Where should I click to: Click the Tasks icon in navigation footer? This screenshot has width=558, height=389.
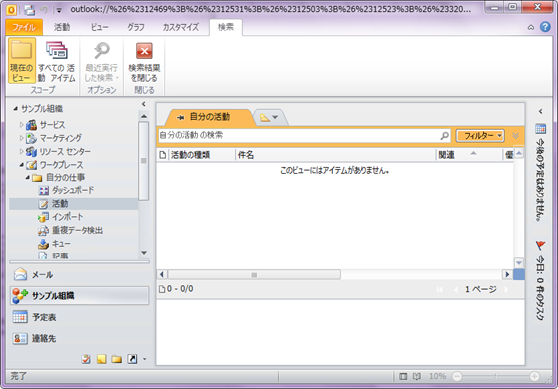click(x=86, y=359)
